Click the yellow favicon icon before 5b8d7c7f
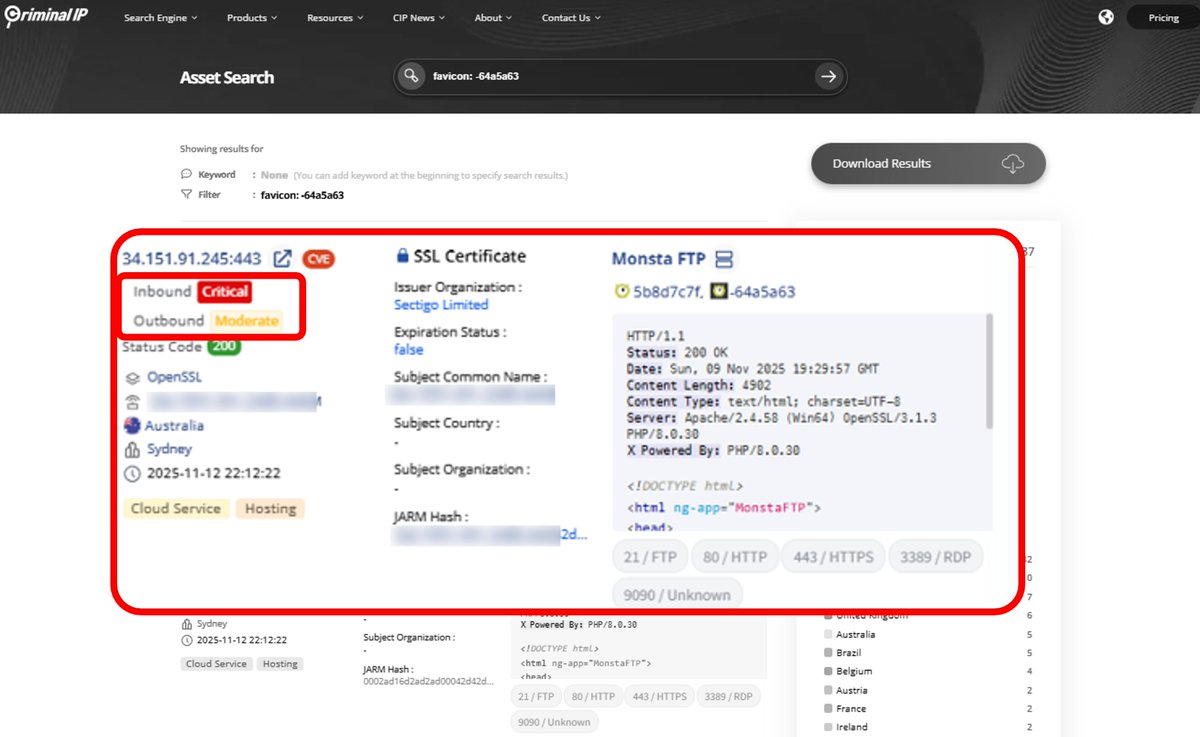This screenshot has height=737, width=1200. [x=621, y=290]
